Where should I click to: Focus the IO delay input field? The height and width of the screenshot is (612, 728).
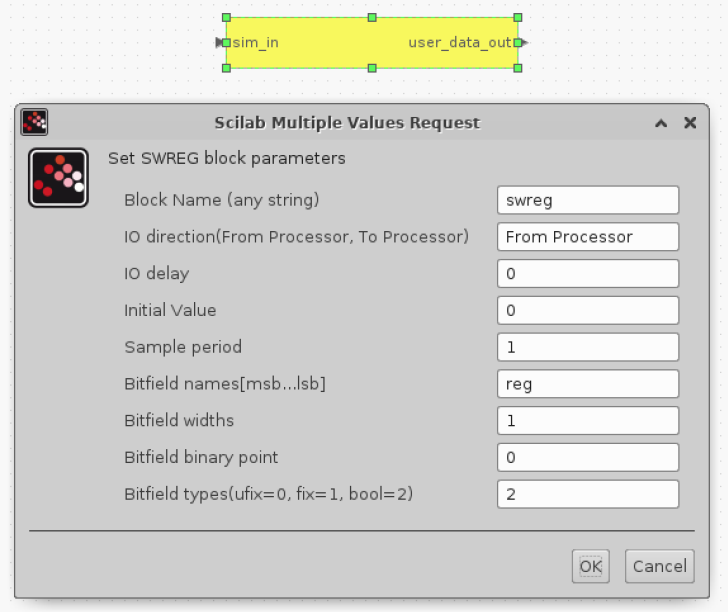pos(588,273)
